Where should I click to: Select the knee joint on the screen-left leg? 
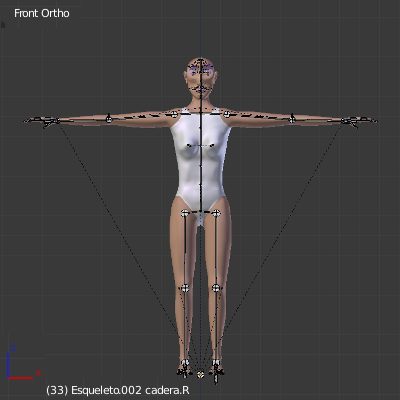pyautogui.click(x=185, y=288)
